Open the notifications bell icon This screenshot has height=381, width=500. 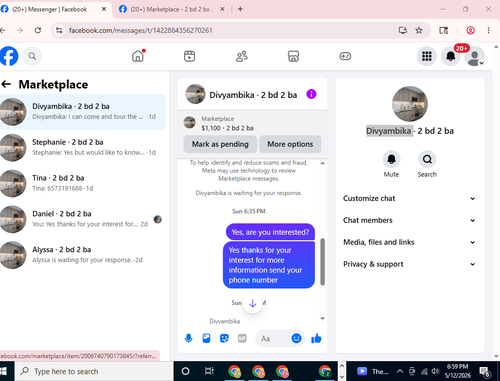click(x=451, y=56)
